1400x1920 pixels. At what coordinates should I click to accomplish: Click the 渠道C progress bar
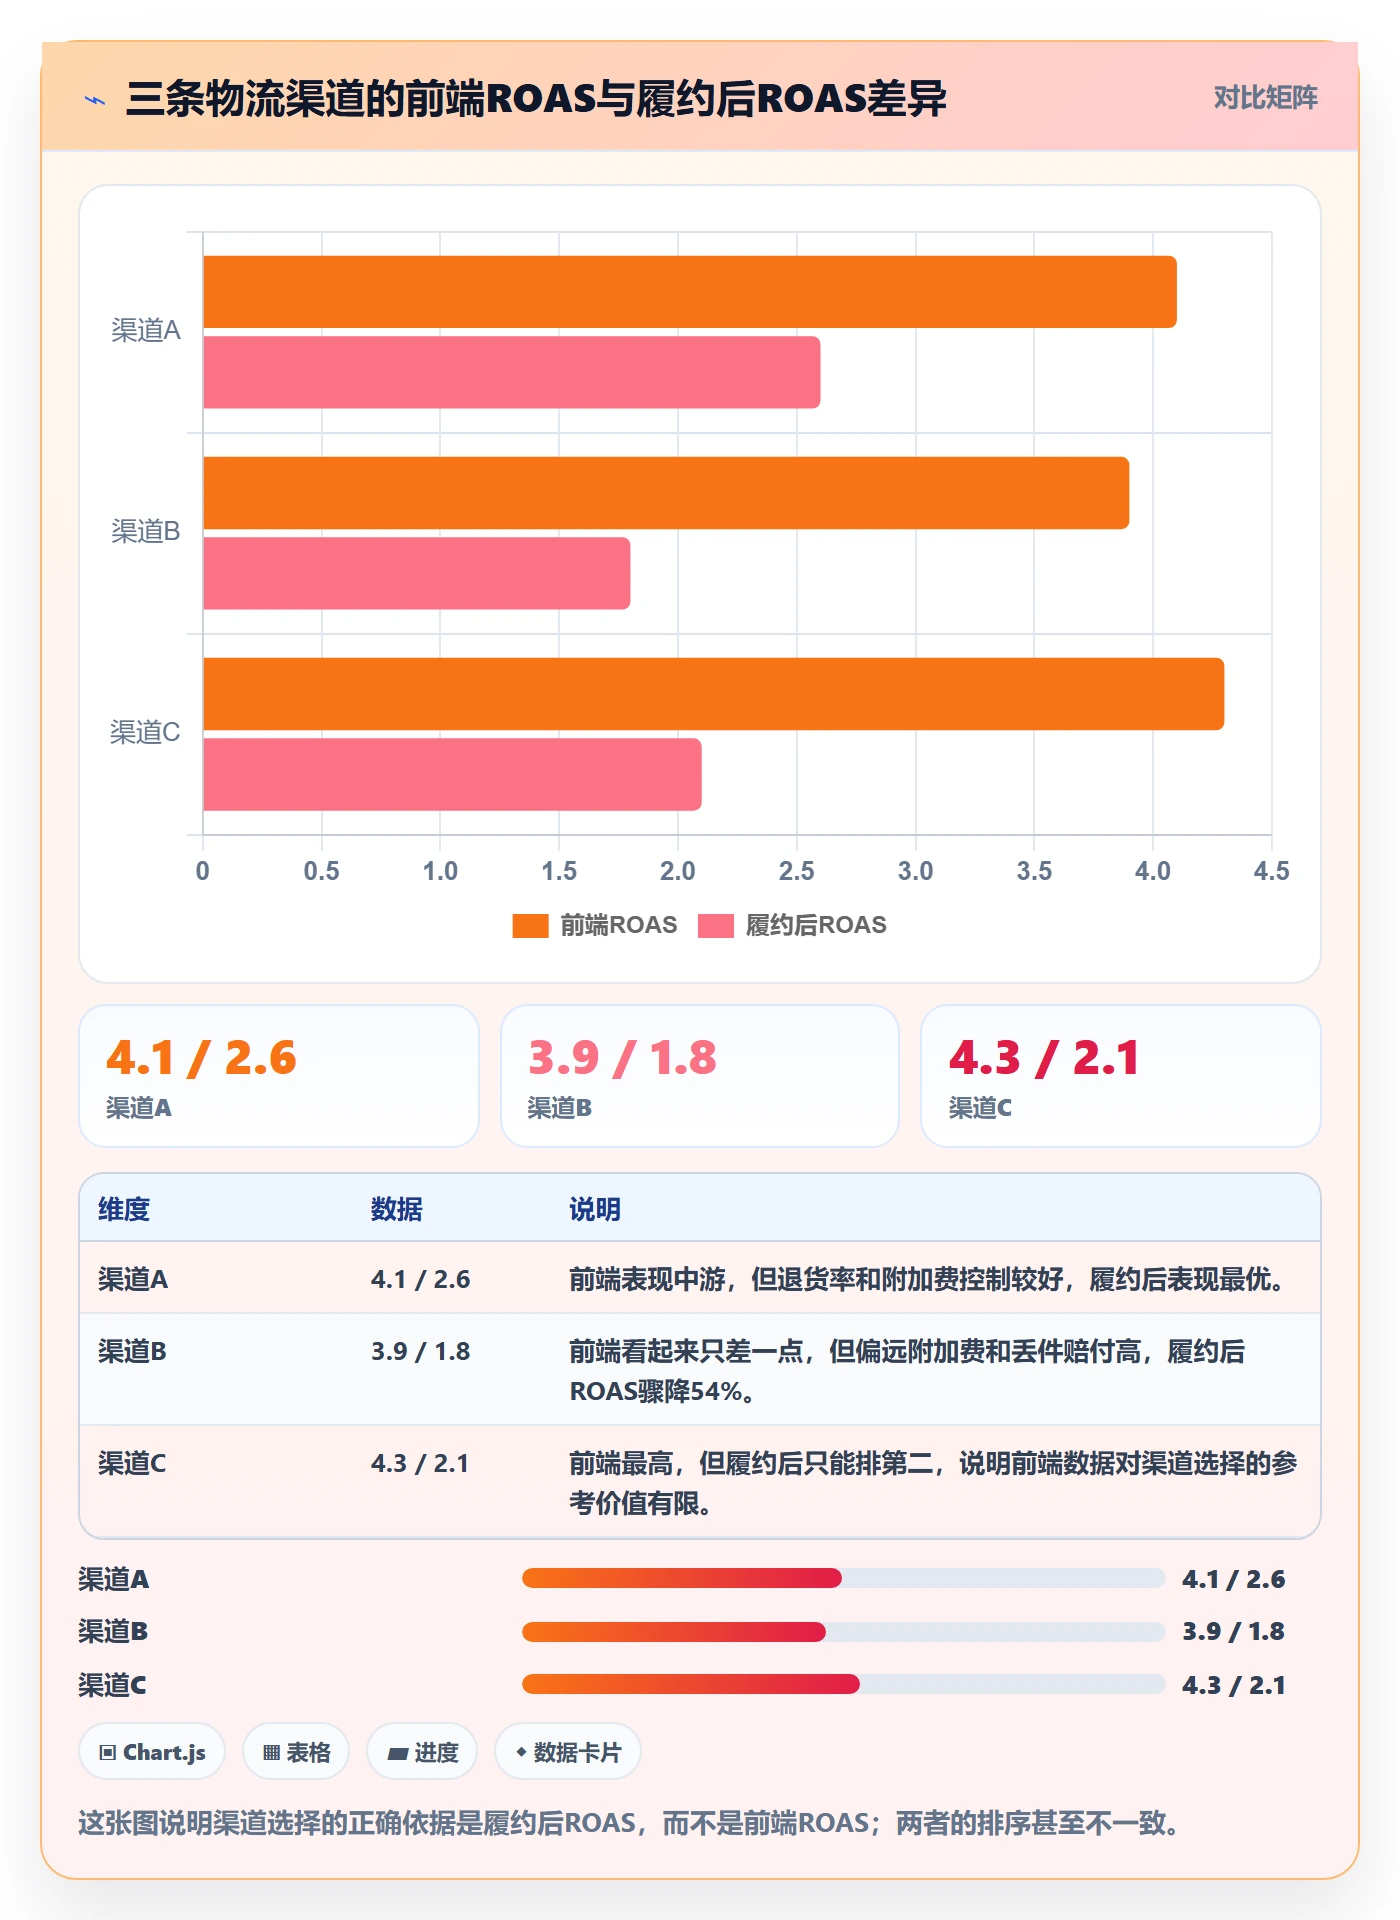point(843,1685)
